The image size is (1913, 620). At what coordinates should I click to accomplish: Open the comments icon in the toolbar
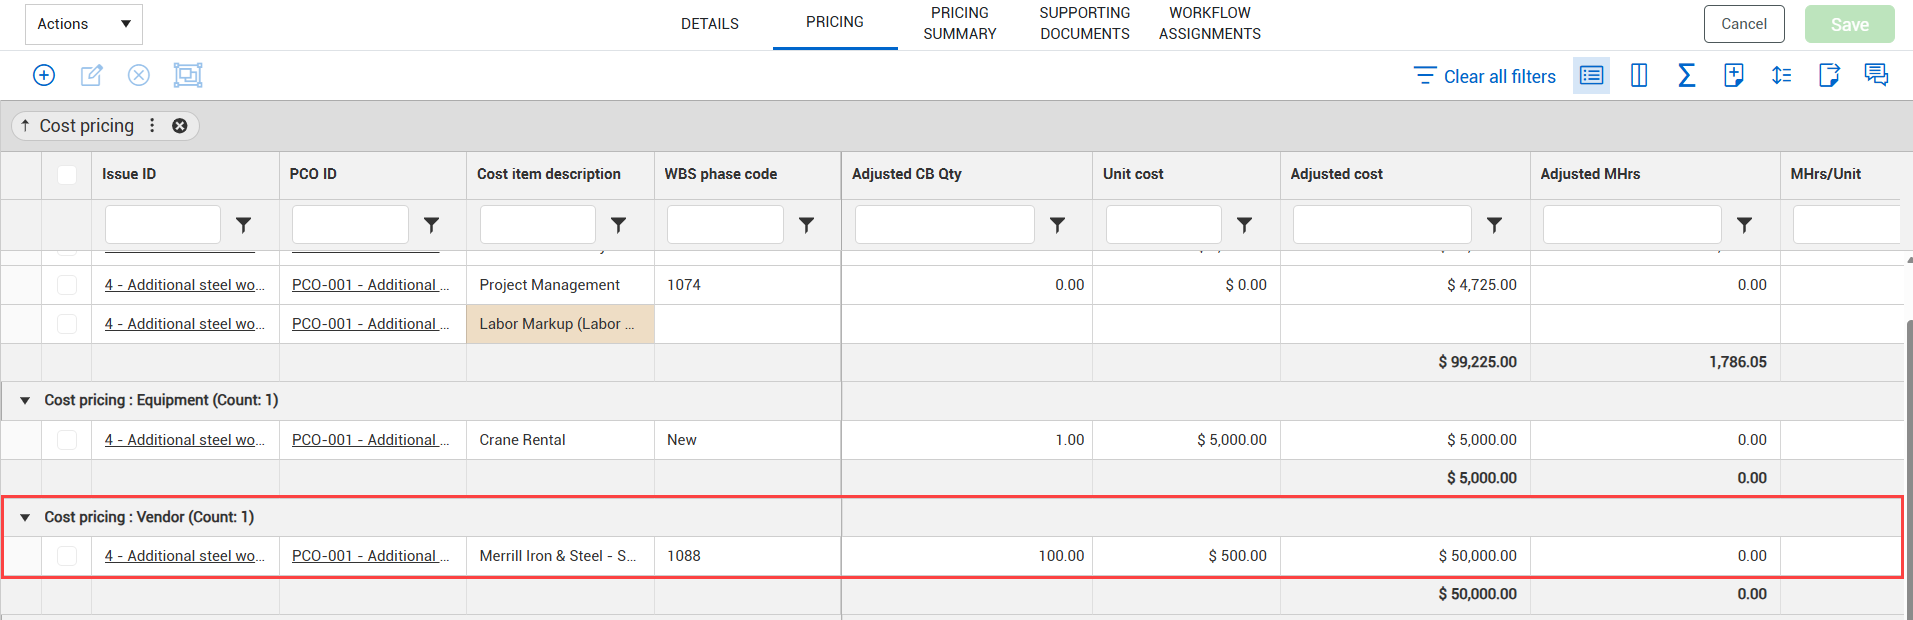coord(1876,75)
